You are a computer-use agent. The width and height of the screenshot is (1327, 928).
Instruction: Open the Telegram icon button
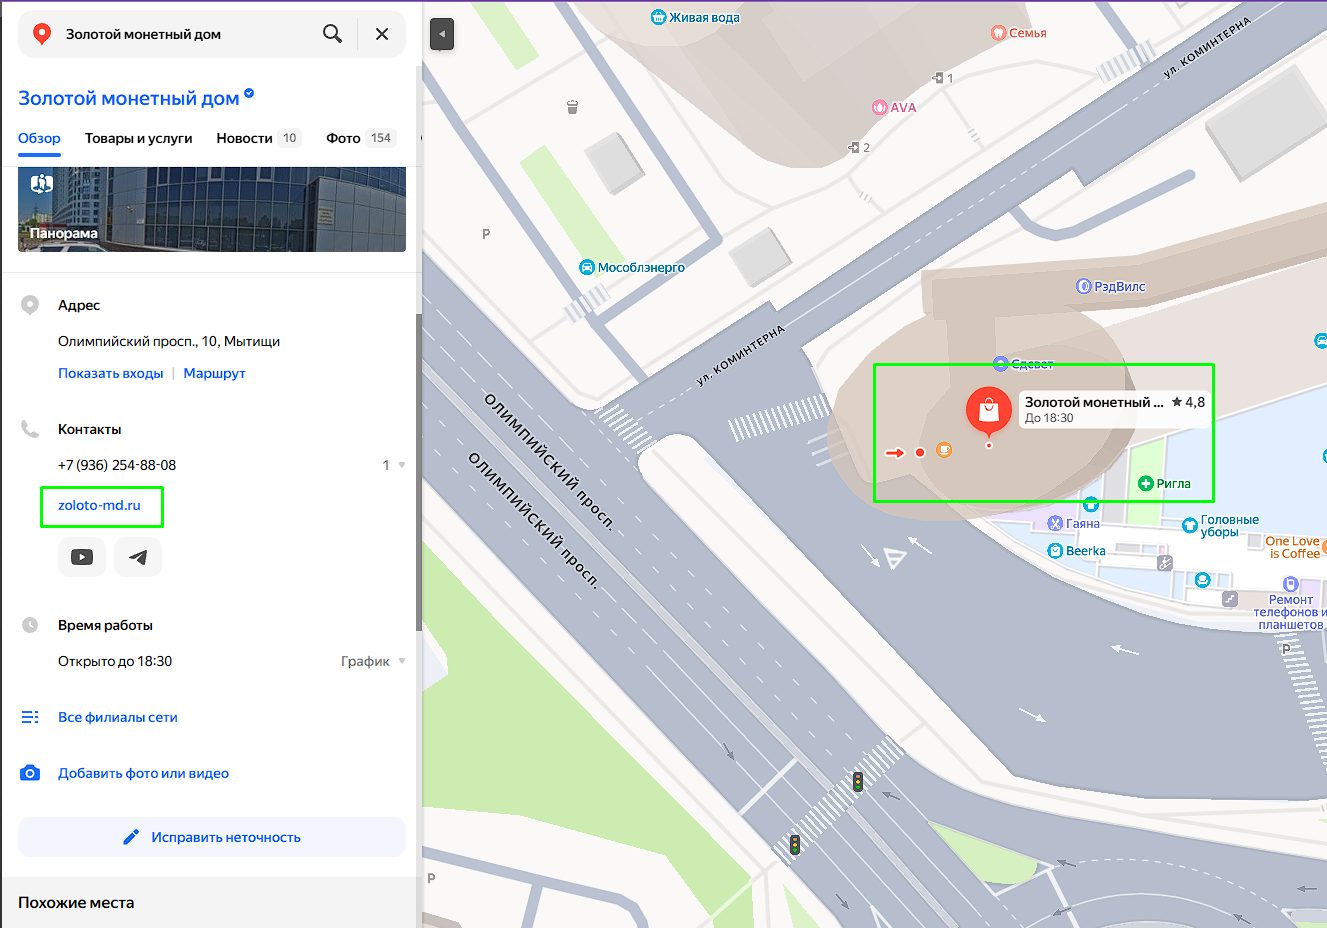138,557
